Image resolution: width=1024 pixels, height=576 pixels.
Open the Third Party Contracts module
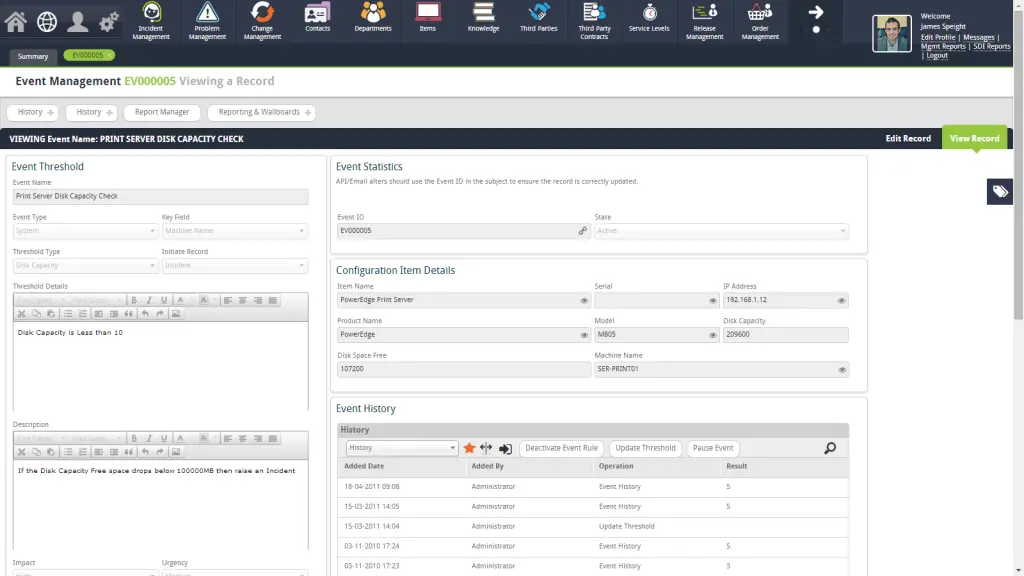594,21
